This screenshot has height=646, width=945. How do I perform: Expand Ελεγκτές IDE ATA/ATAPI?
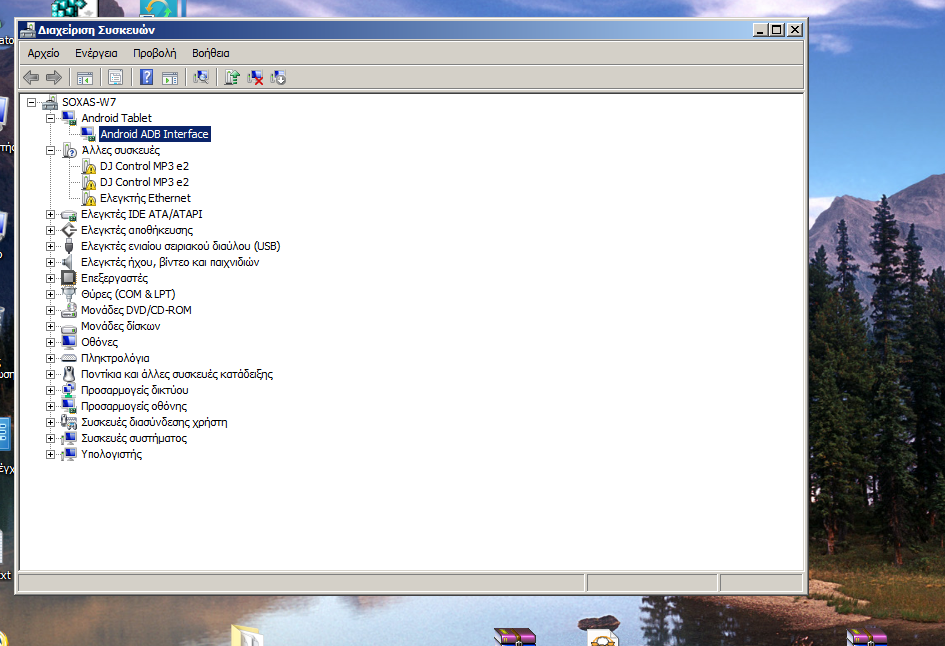pos(51,215)
